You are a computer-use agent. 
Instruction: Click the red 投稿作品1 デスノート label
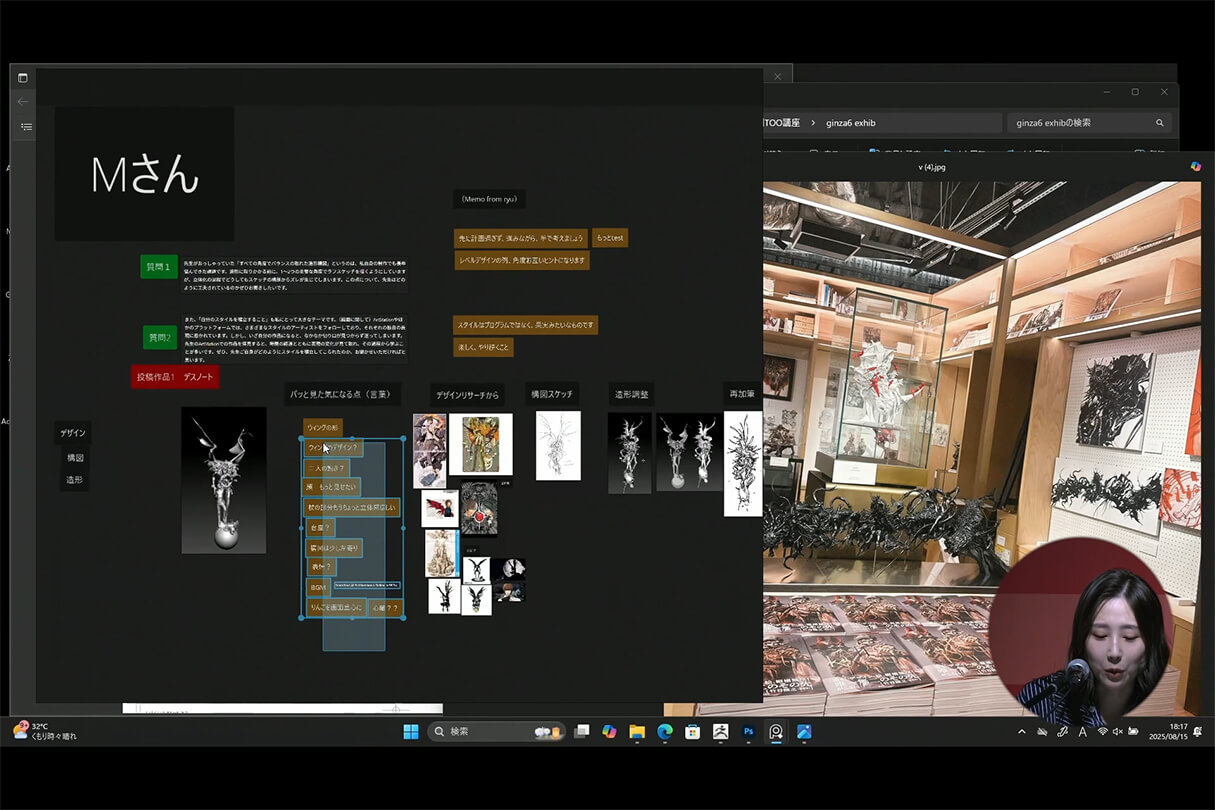coord(175,377)
